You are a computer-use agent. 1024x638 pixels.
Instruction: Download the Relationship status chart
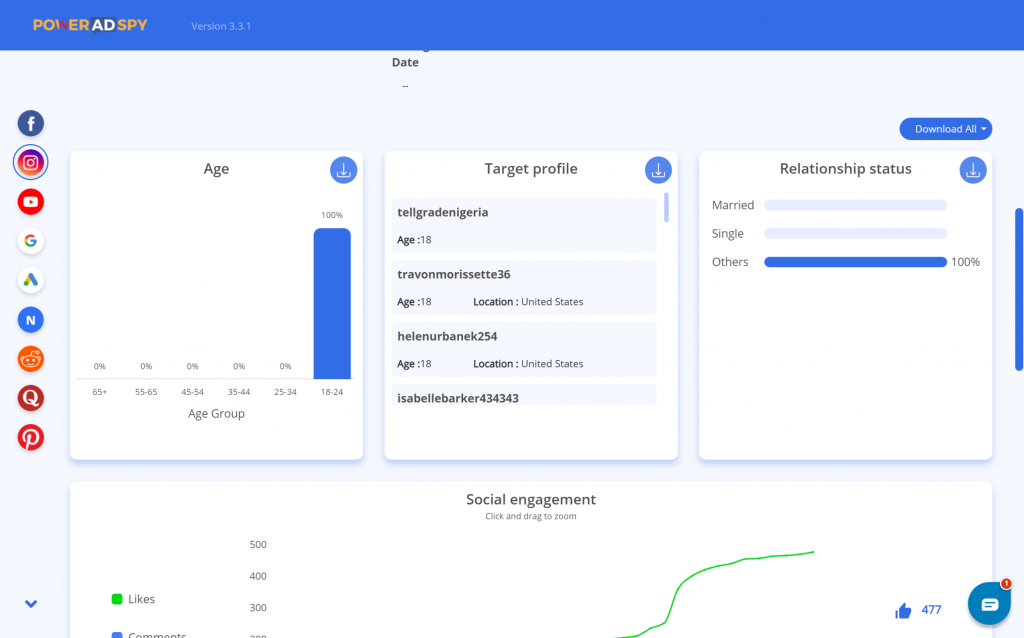point(972,170)
